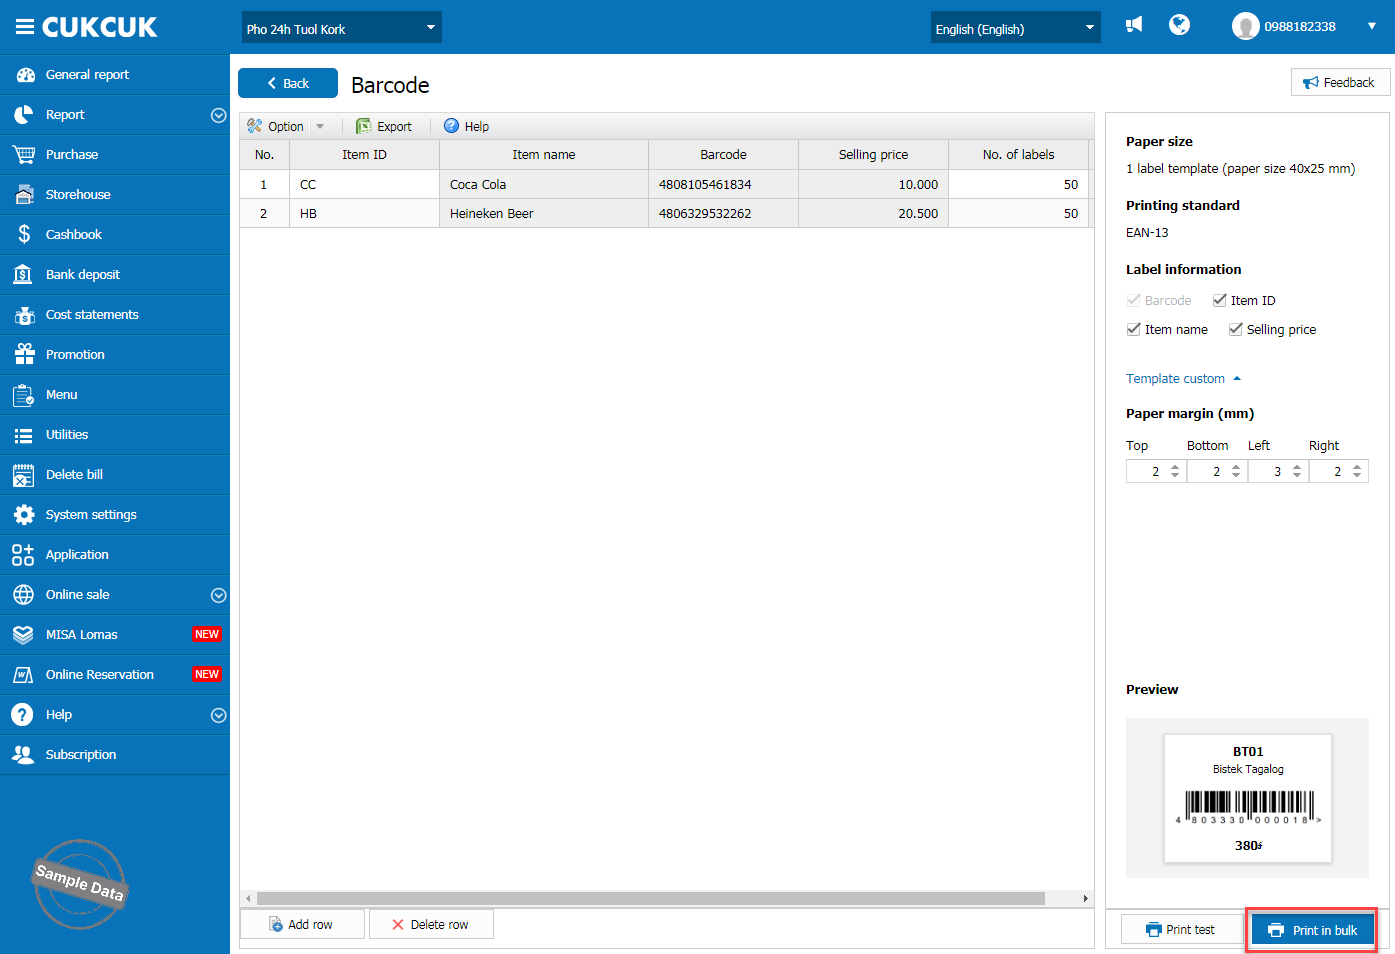Open Purchase from the shopping cart icon
The image size is (1395, 954).
pyautogui.click(x=24, y=154)
